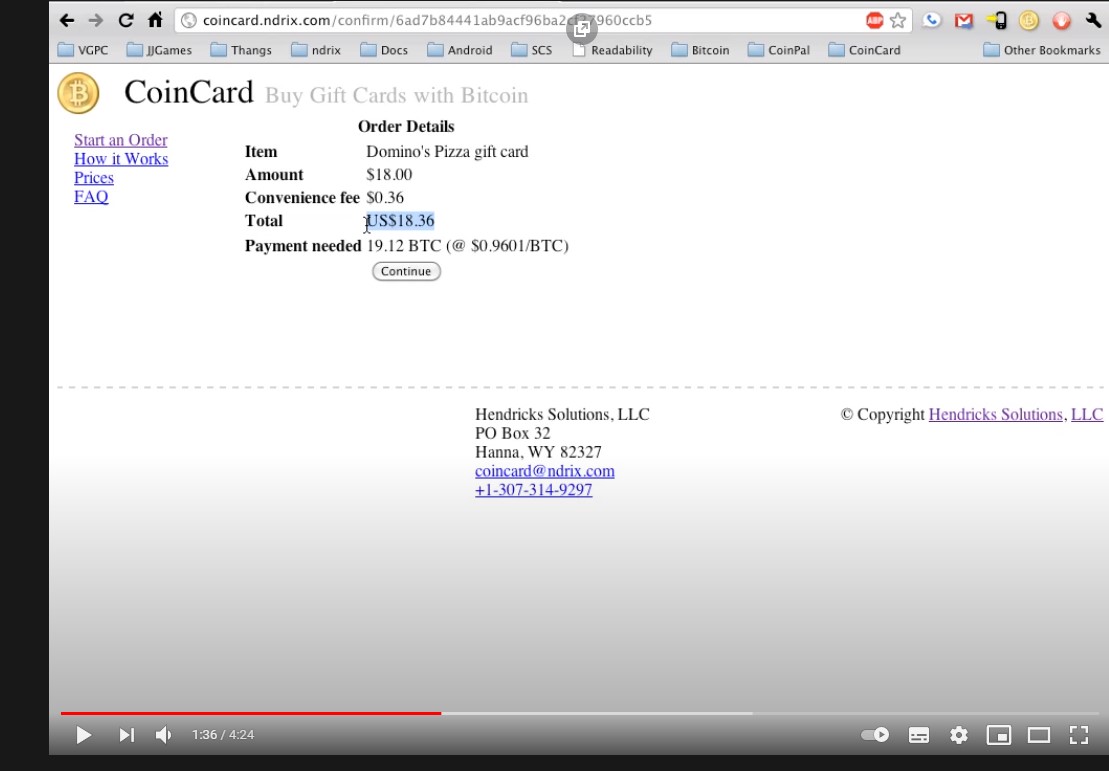Viewport: 1109px width, 771px height.
Task: Open the Start an Order link
Action: (121, 140)
